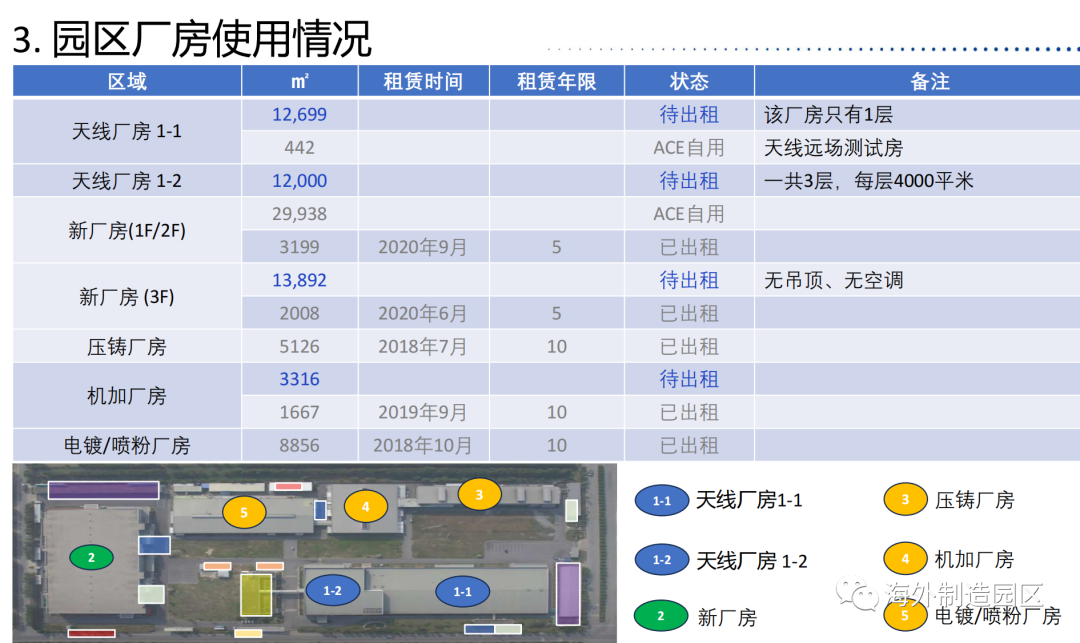
Task: Click the yellow marker 4 on the aerial map
Action: 366,507
